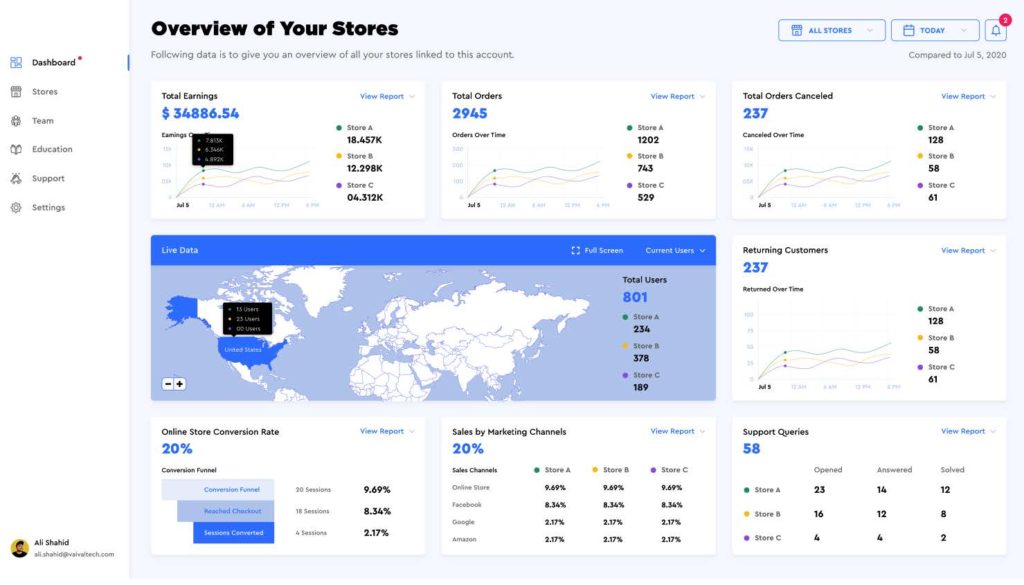
Task: Click the Education book icon
Action: (16, 150)
